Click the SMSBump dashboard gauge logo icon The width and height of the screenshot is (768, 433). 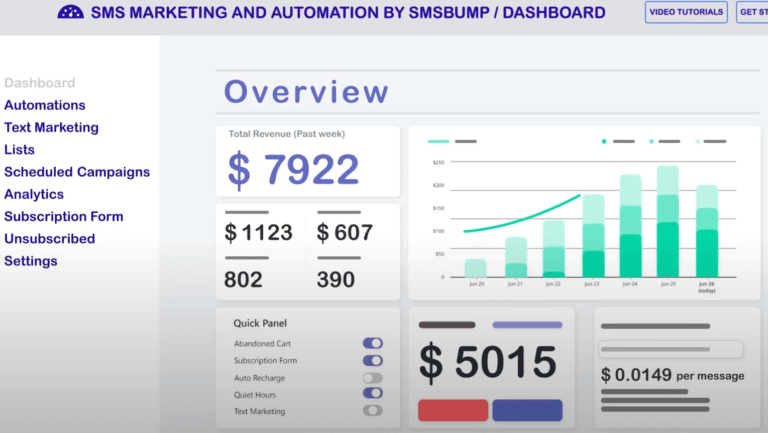70,12
